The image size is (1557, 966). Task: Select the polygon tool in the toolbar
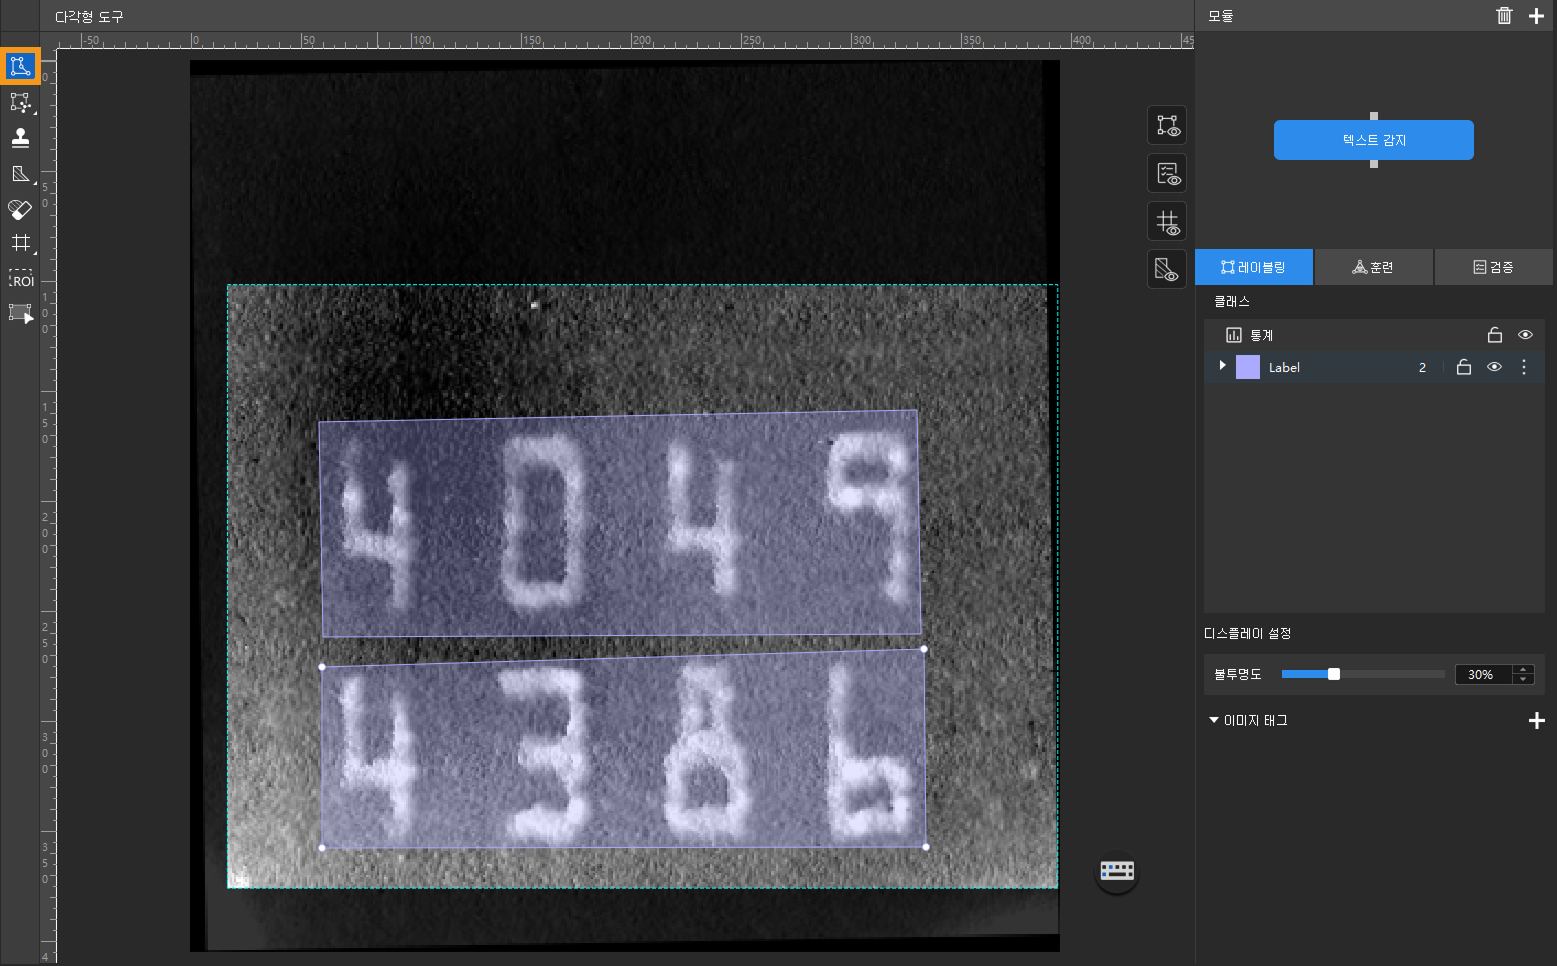pyautogui.click(x=20, y=67)
